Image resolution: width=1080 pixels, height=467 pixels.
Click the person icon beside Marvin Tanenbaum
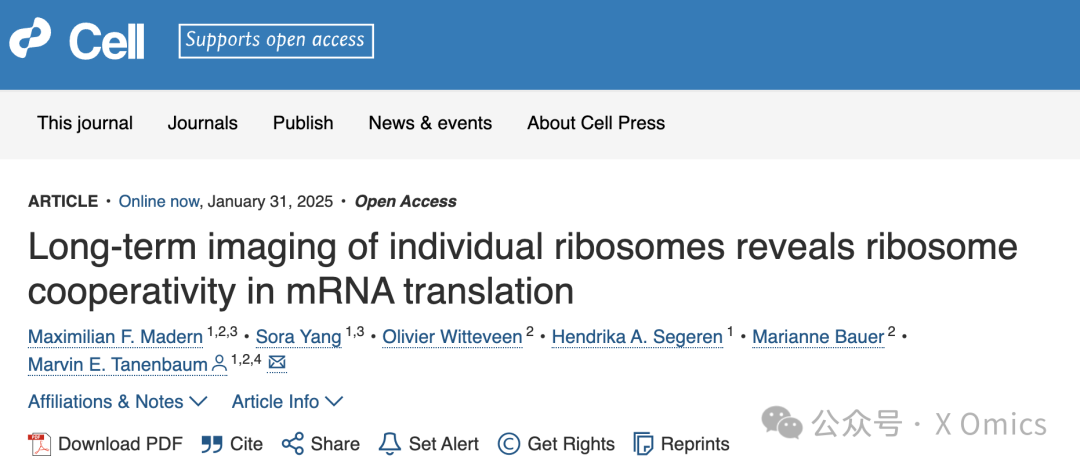click(x=219, y=364)
